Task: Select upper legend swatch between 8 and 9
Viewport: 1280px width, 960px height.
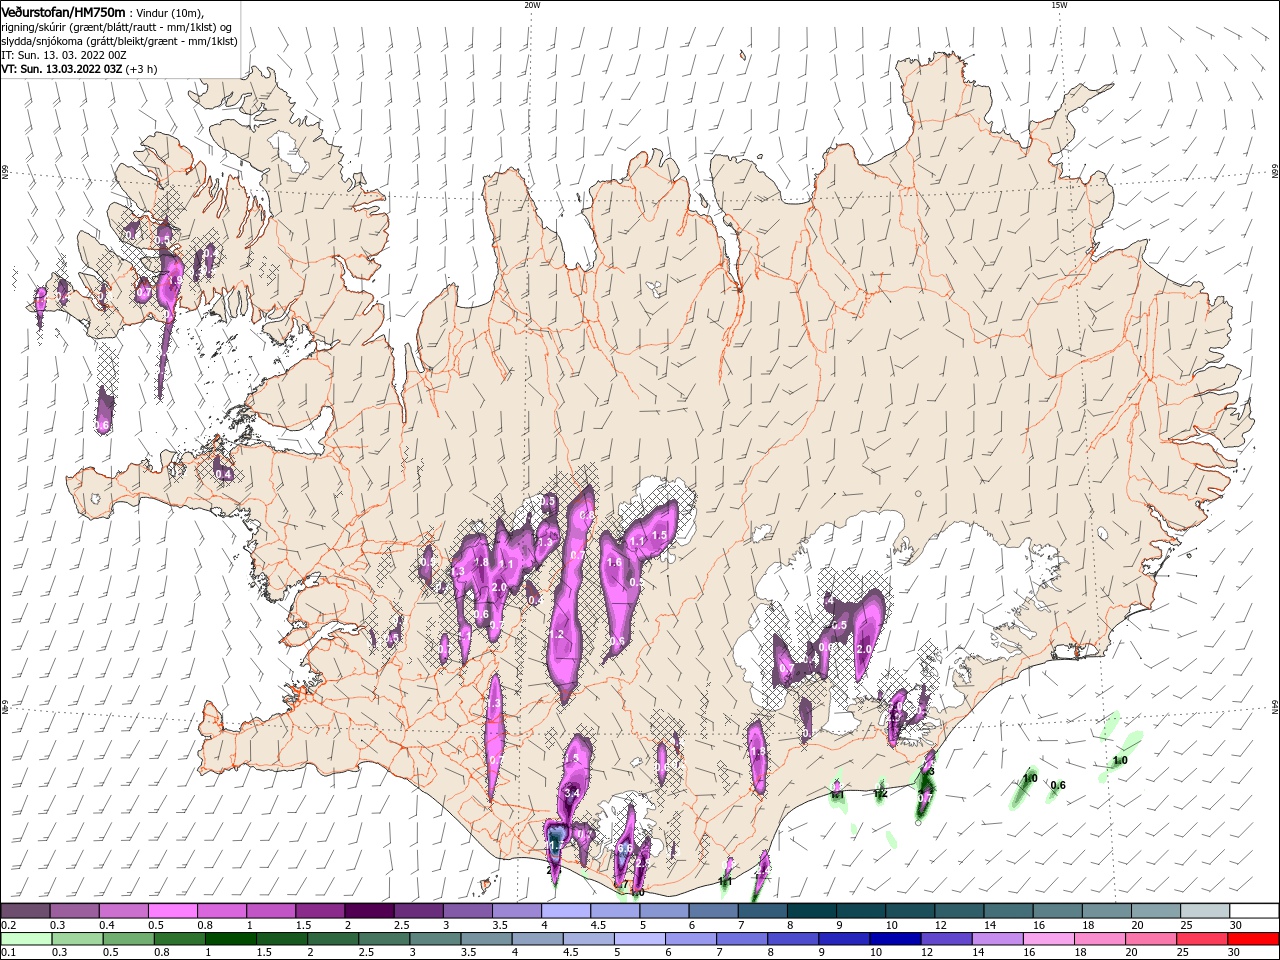Action: point(813,910)
